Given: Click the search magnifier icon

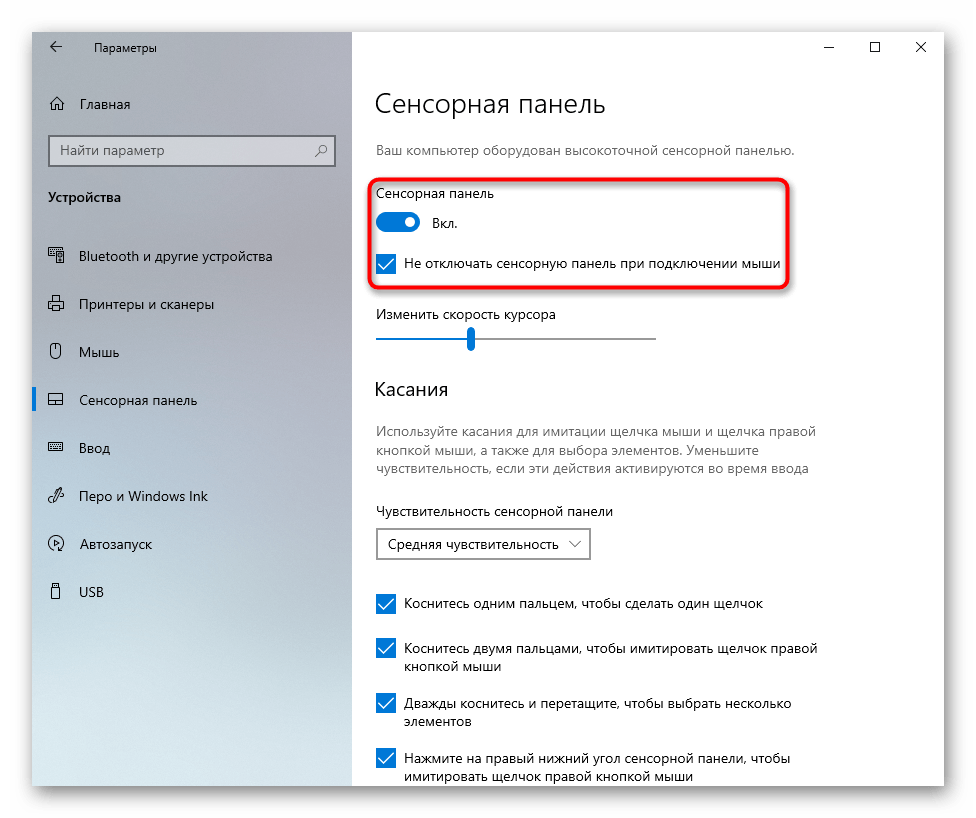Looking at the screenshot, I should pos(321,151).
